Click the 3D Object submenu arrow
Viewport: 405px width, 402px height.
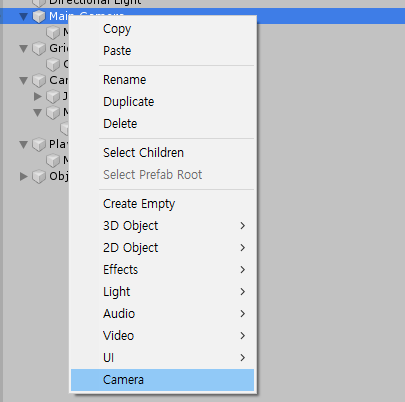(243, 226)
